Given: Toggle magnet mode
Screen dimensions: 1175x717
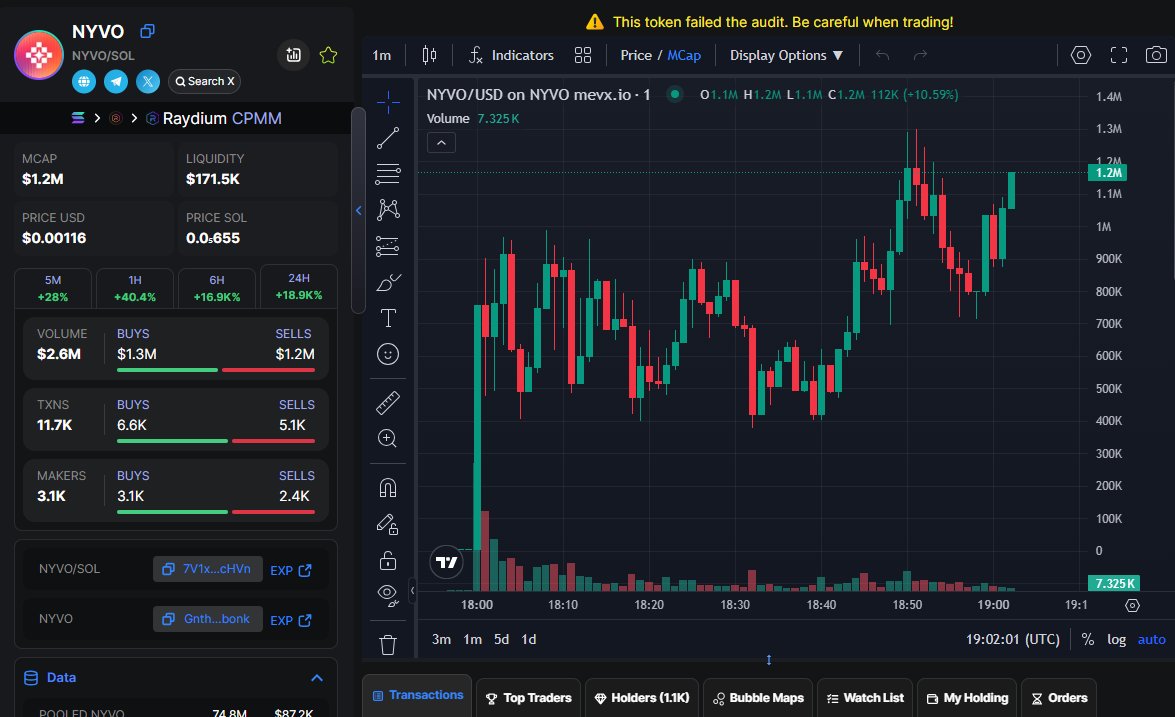Looking at the screenshot, I should 387,488.
